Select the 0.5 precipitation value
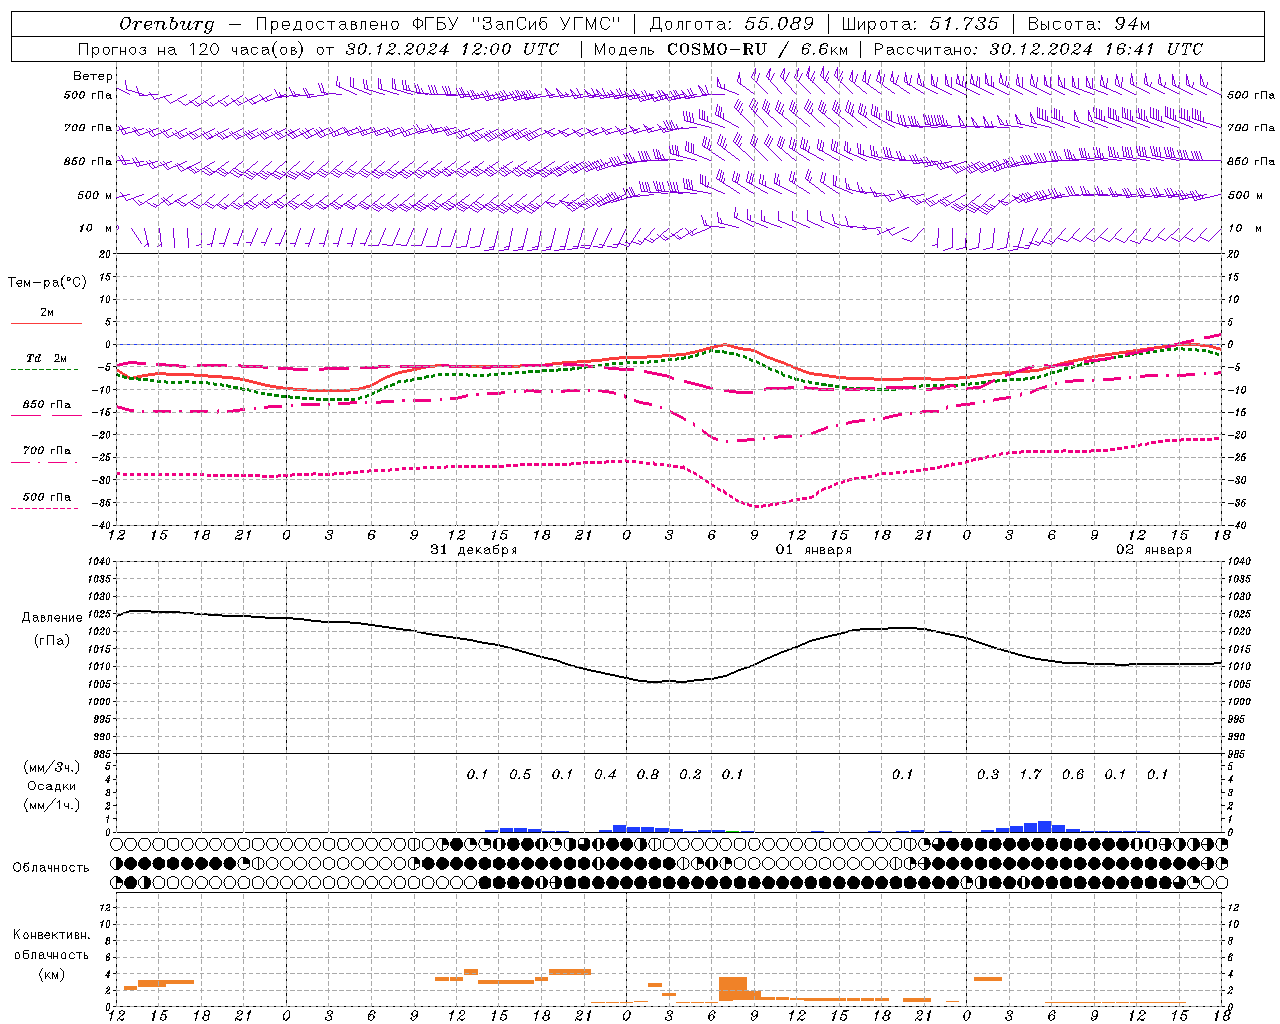 [x=520, y=774]
